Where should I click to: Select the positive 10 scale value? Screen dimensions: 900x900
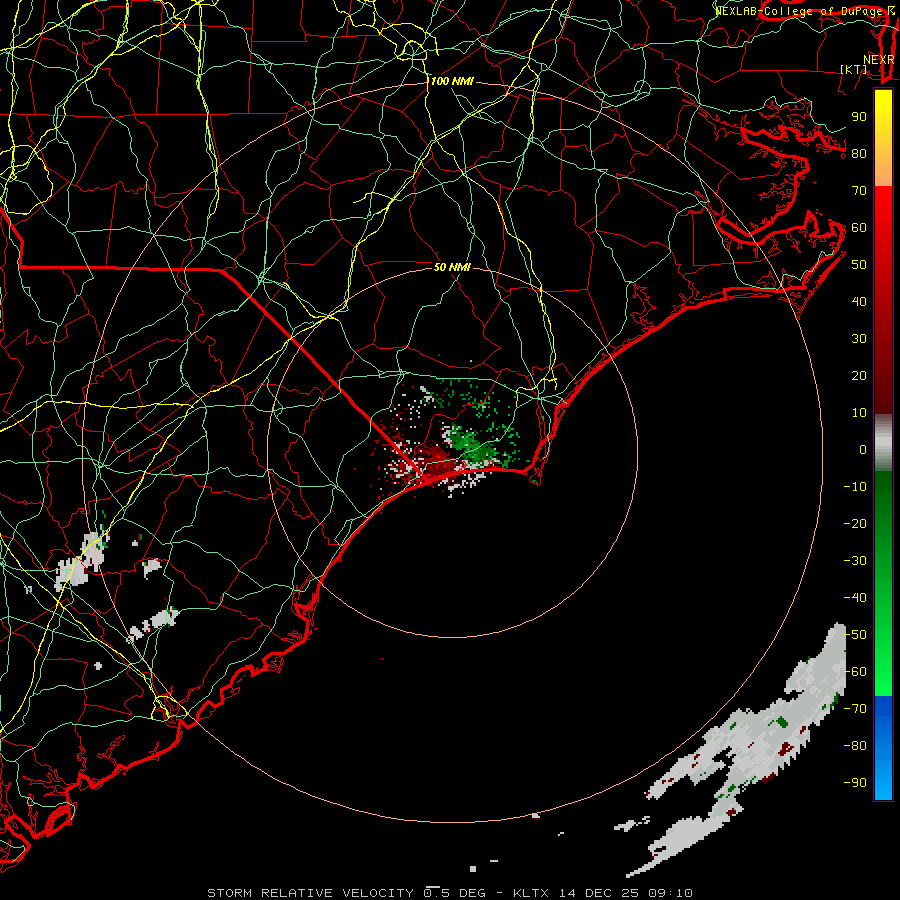point(859,413)
